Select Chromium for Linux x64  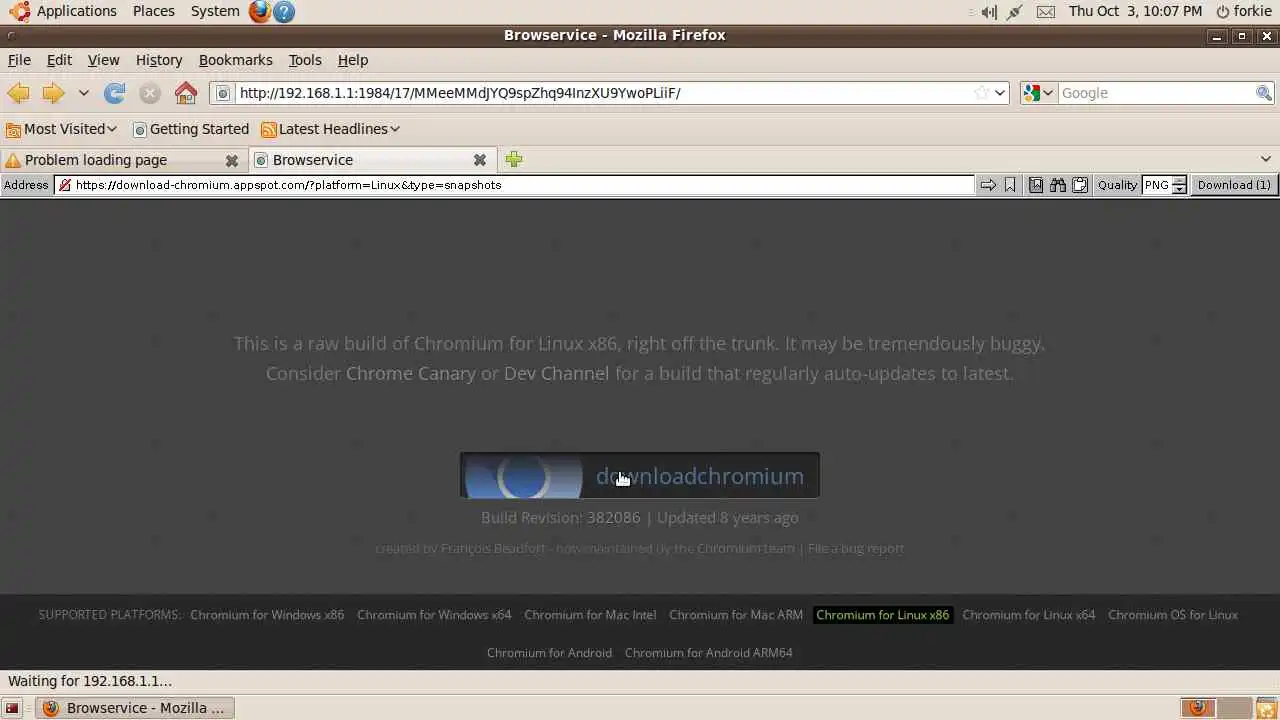click(1029, 615)
